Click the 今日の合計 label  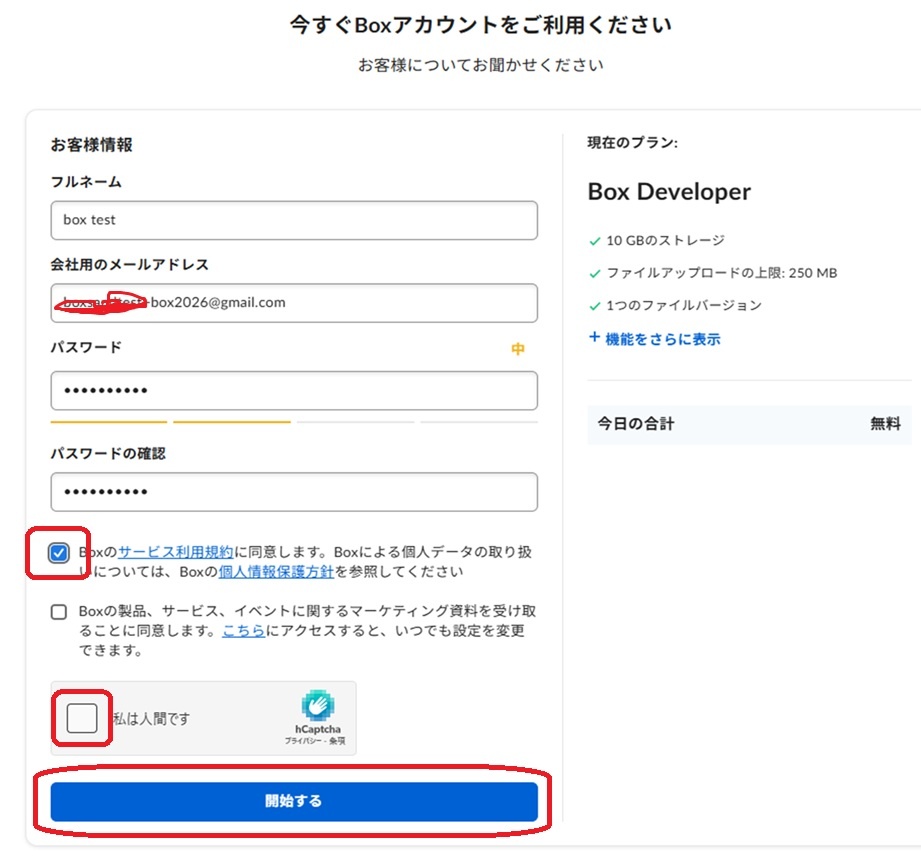636,424
